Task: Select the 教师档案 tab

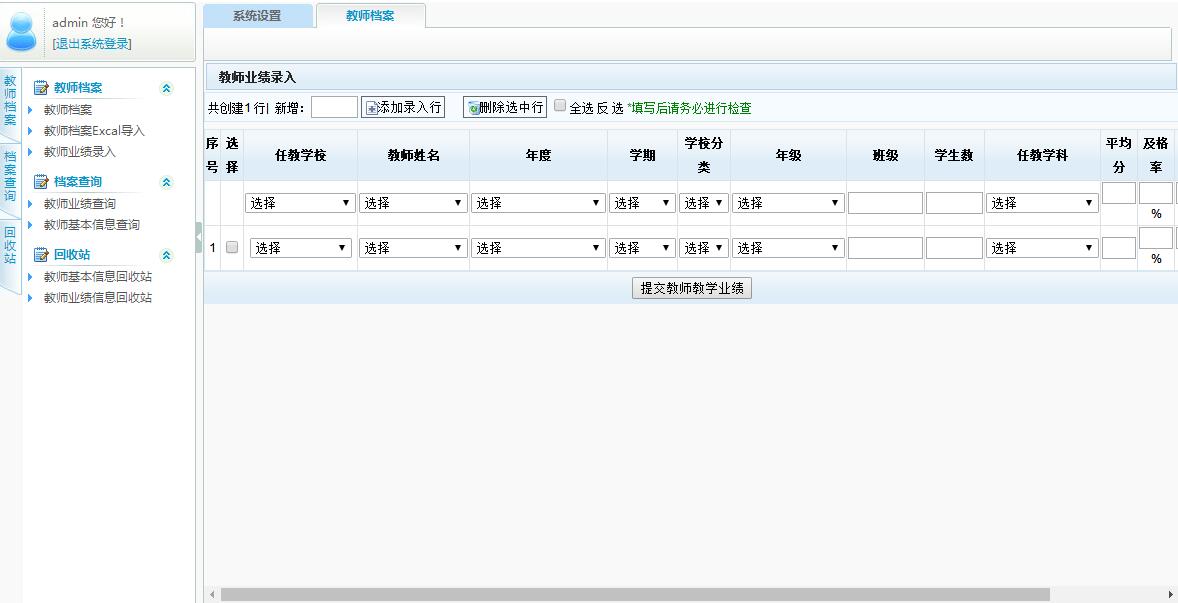Action: pos(370,16)
